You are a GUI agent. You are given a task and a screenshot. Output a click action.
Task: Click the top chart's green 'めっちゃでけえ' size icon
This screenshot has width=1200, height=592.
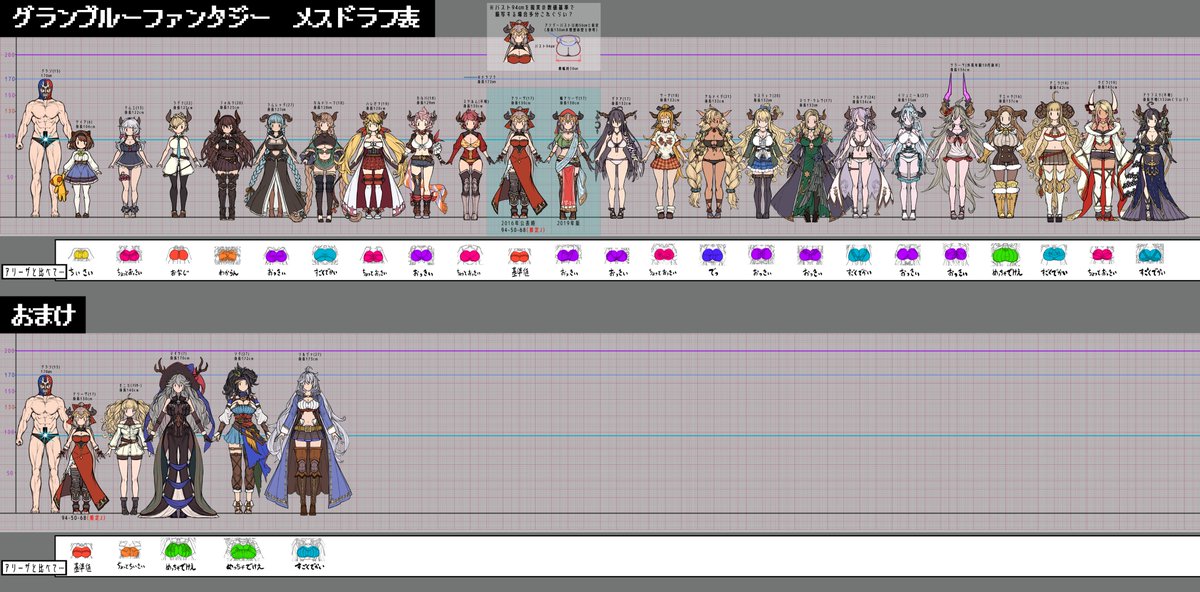click(1006, 255)
